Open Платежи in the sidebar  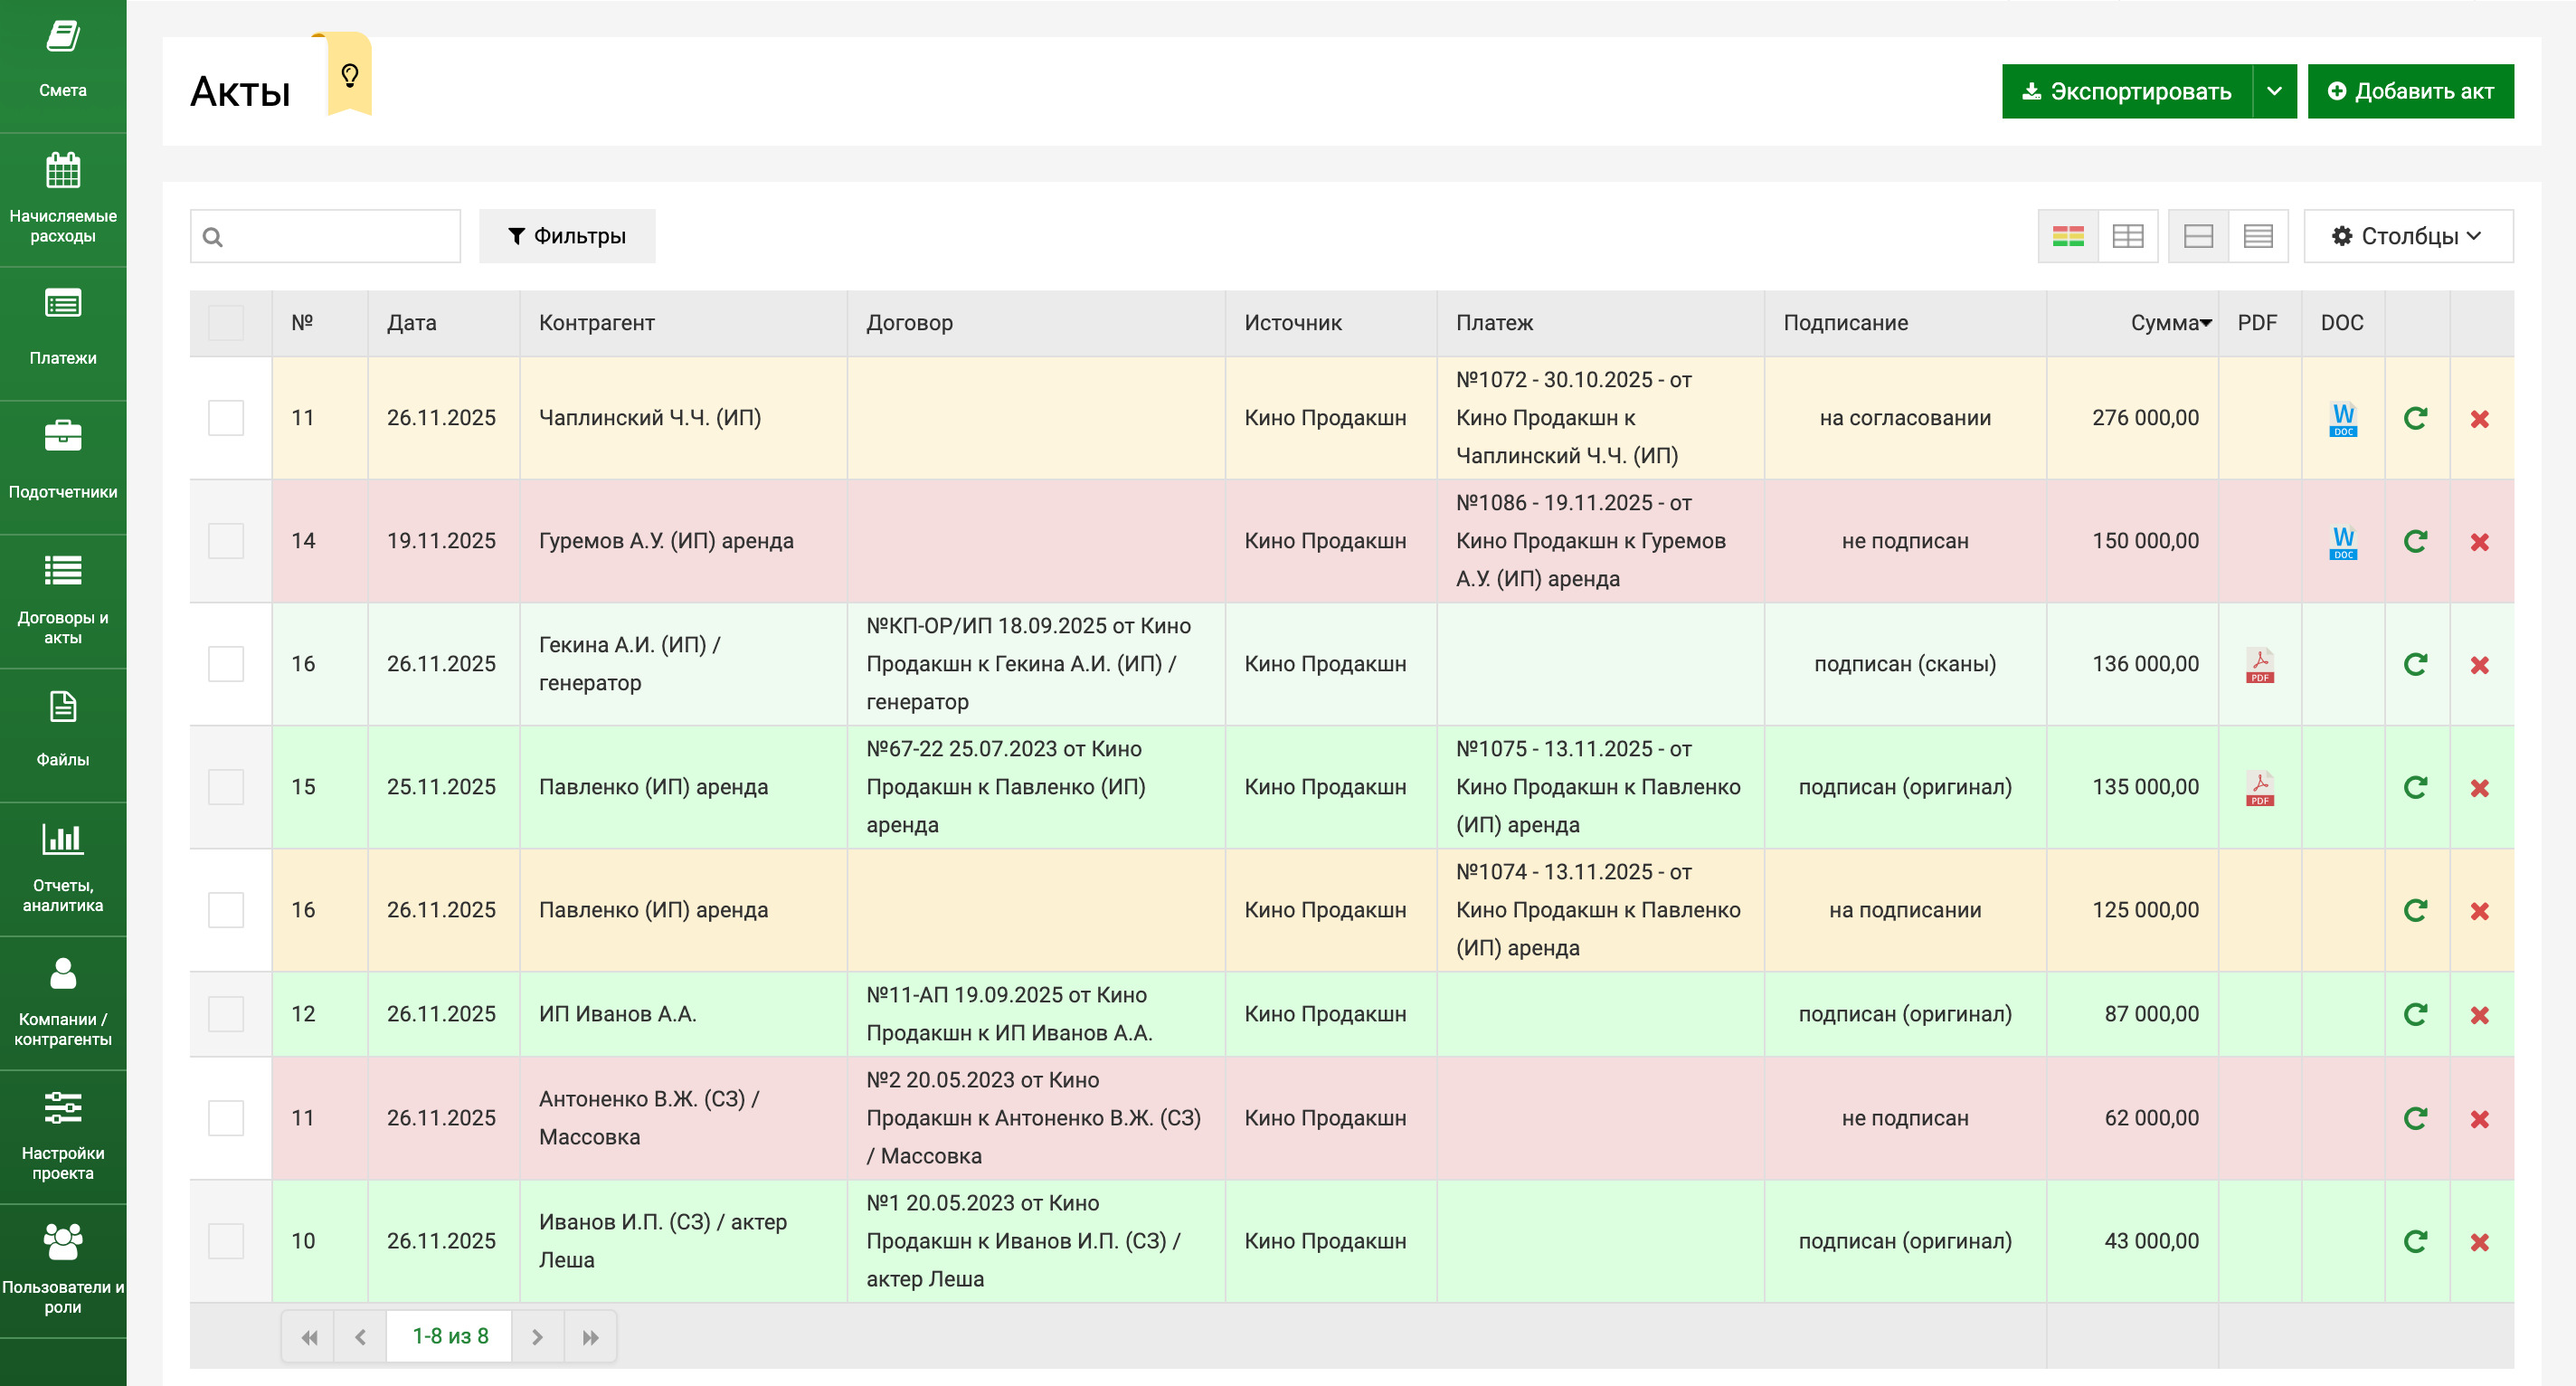coord(62,328)
